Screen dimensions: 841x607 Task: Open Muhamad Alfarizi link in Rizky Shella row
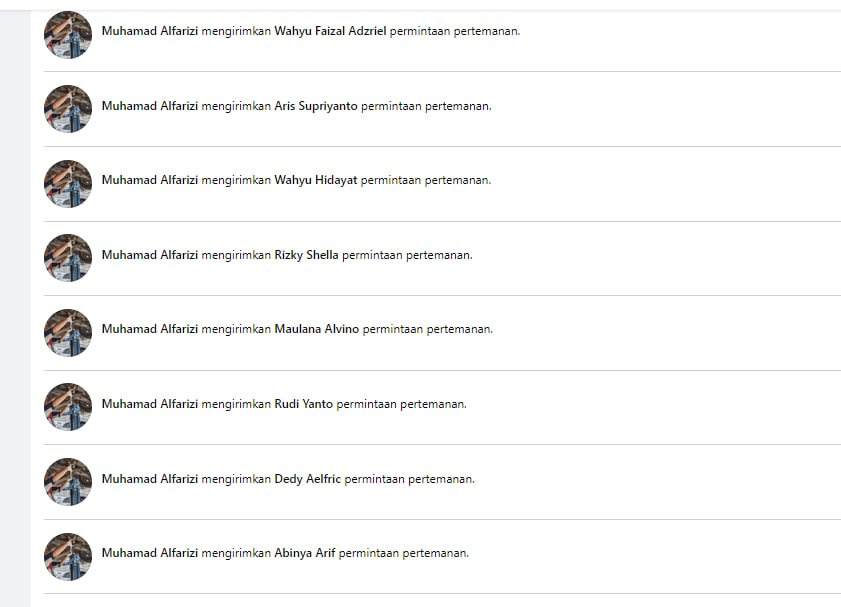pos(149,255)
